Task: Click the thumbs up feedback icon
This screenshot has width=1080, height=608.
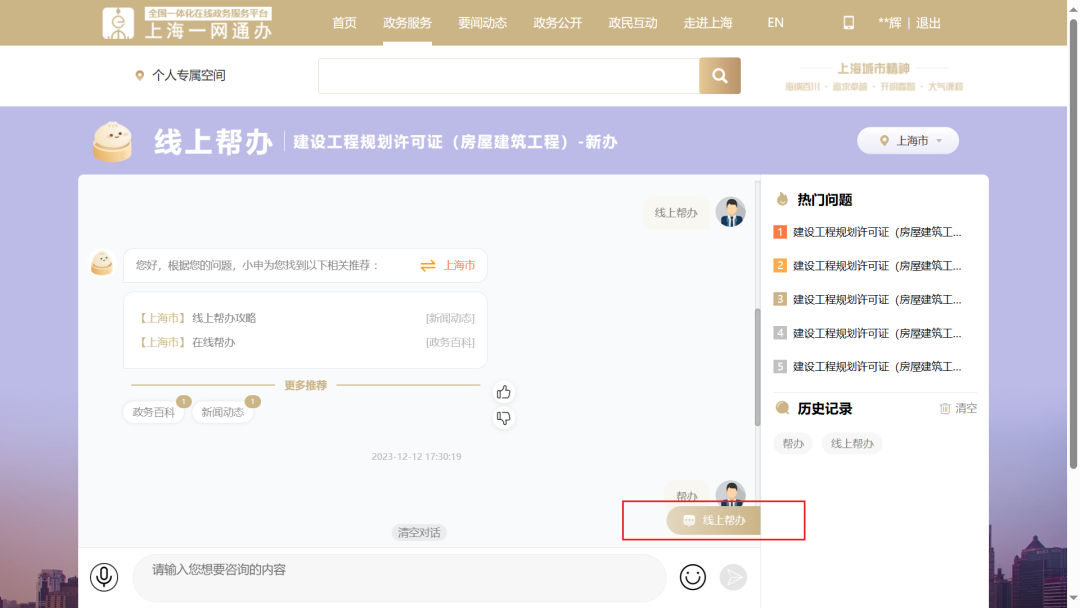Action: [504, 392]
